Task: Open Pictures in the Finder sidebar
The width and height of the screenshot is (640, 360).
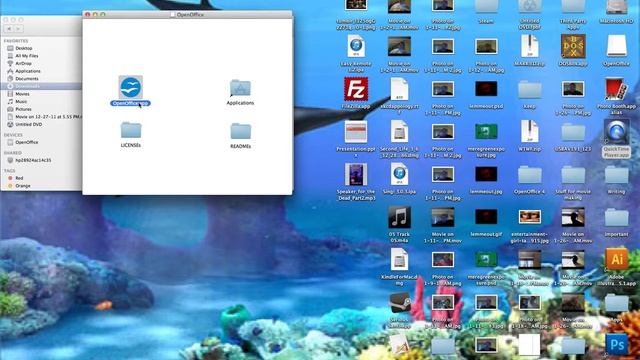Action: [x=23, y=109]
